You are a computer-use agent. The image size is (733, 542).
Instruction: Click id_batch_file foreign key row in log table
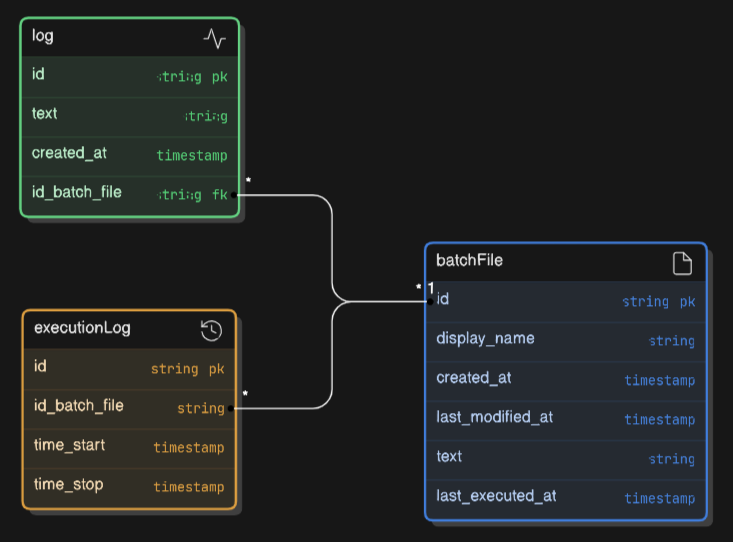tap(130, 193)
